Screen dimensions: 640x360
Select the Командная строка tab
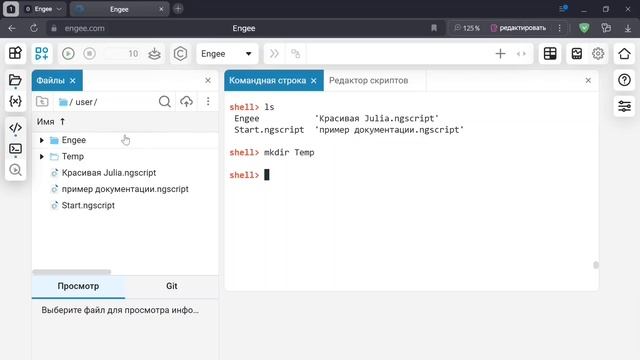point(267,80)
